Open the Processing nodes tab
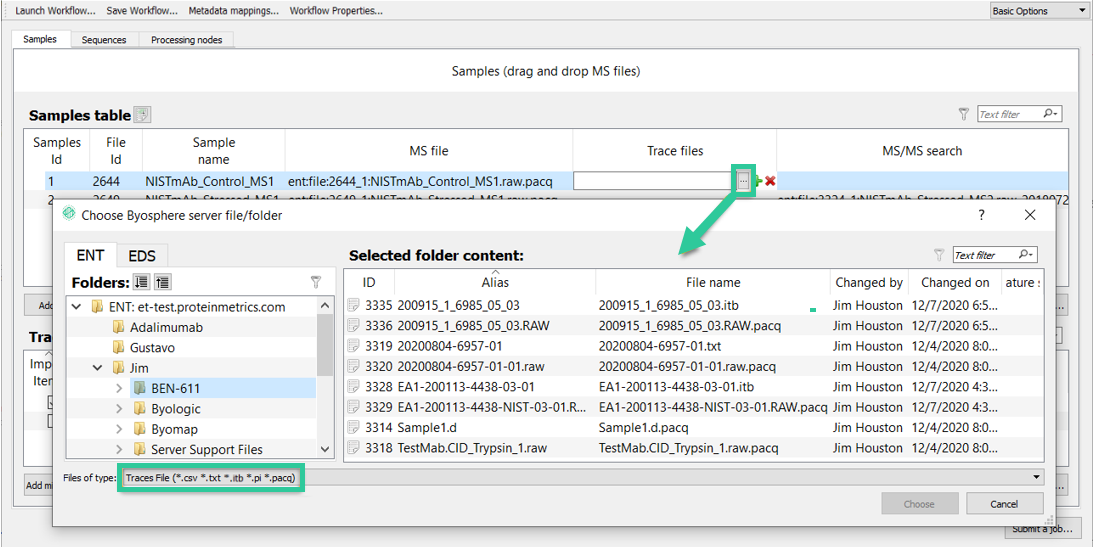Image resolution: width=1094 pixels, height=547 pixels. coord(186,40)
